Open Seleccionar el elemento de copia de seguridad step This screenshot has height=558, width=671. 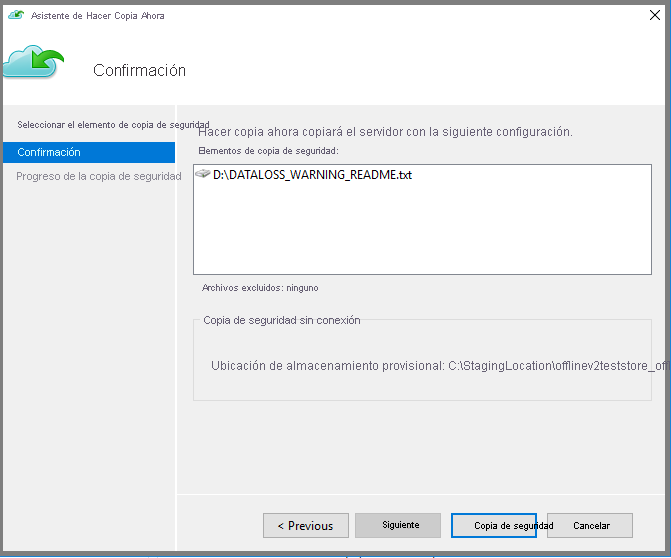[x=113, y=125]
